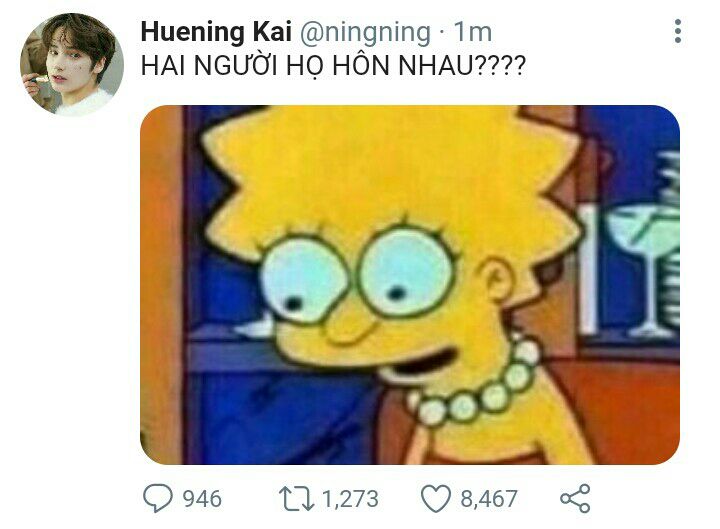720x529 pixels.
Task: Open the three-dot more options menu
Action: click(x=678, y=32)
